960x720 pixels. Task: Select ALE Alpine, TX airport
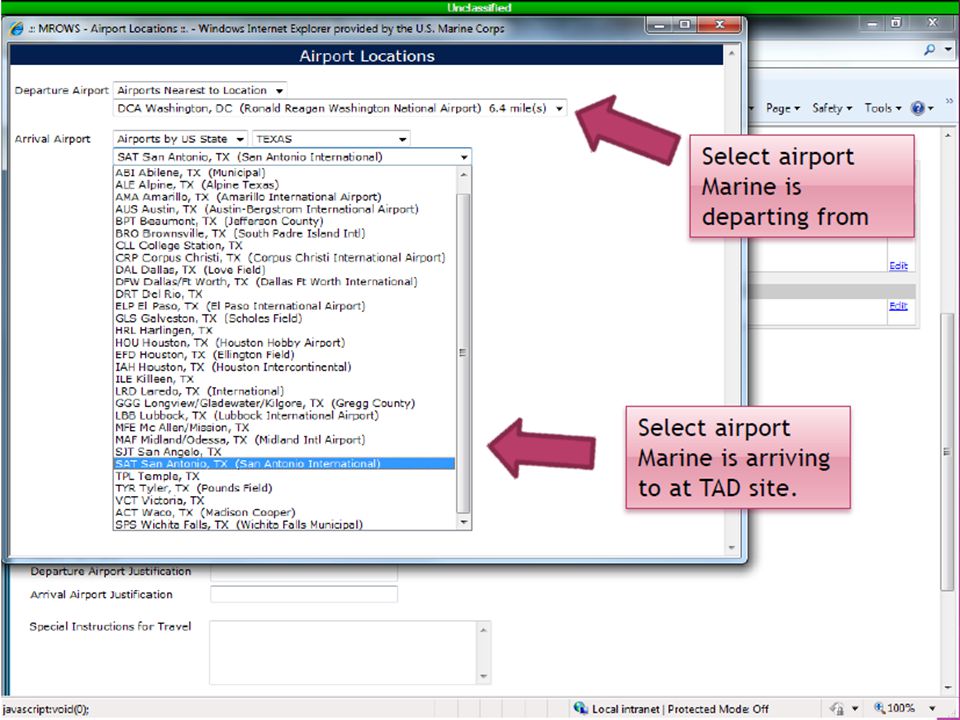point(285,185)
